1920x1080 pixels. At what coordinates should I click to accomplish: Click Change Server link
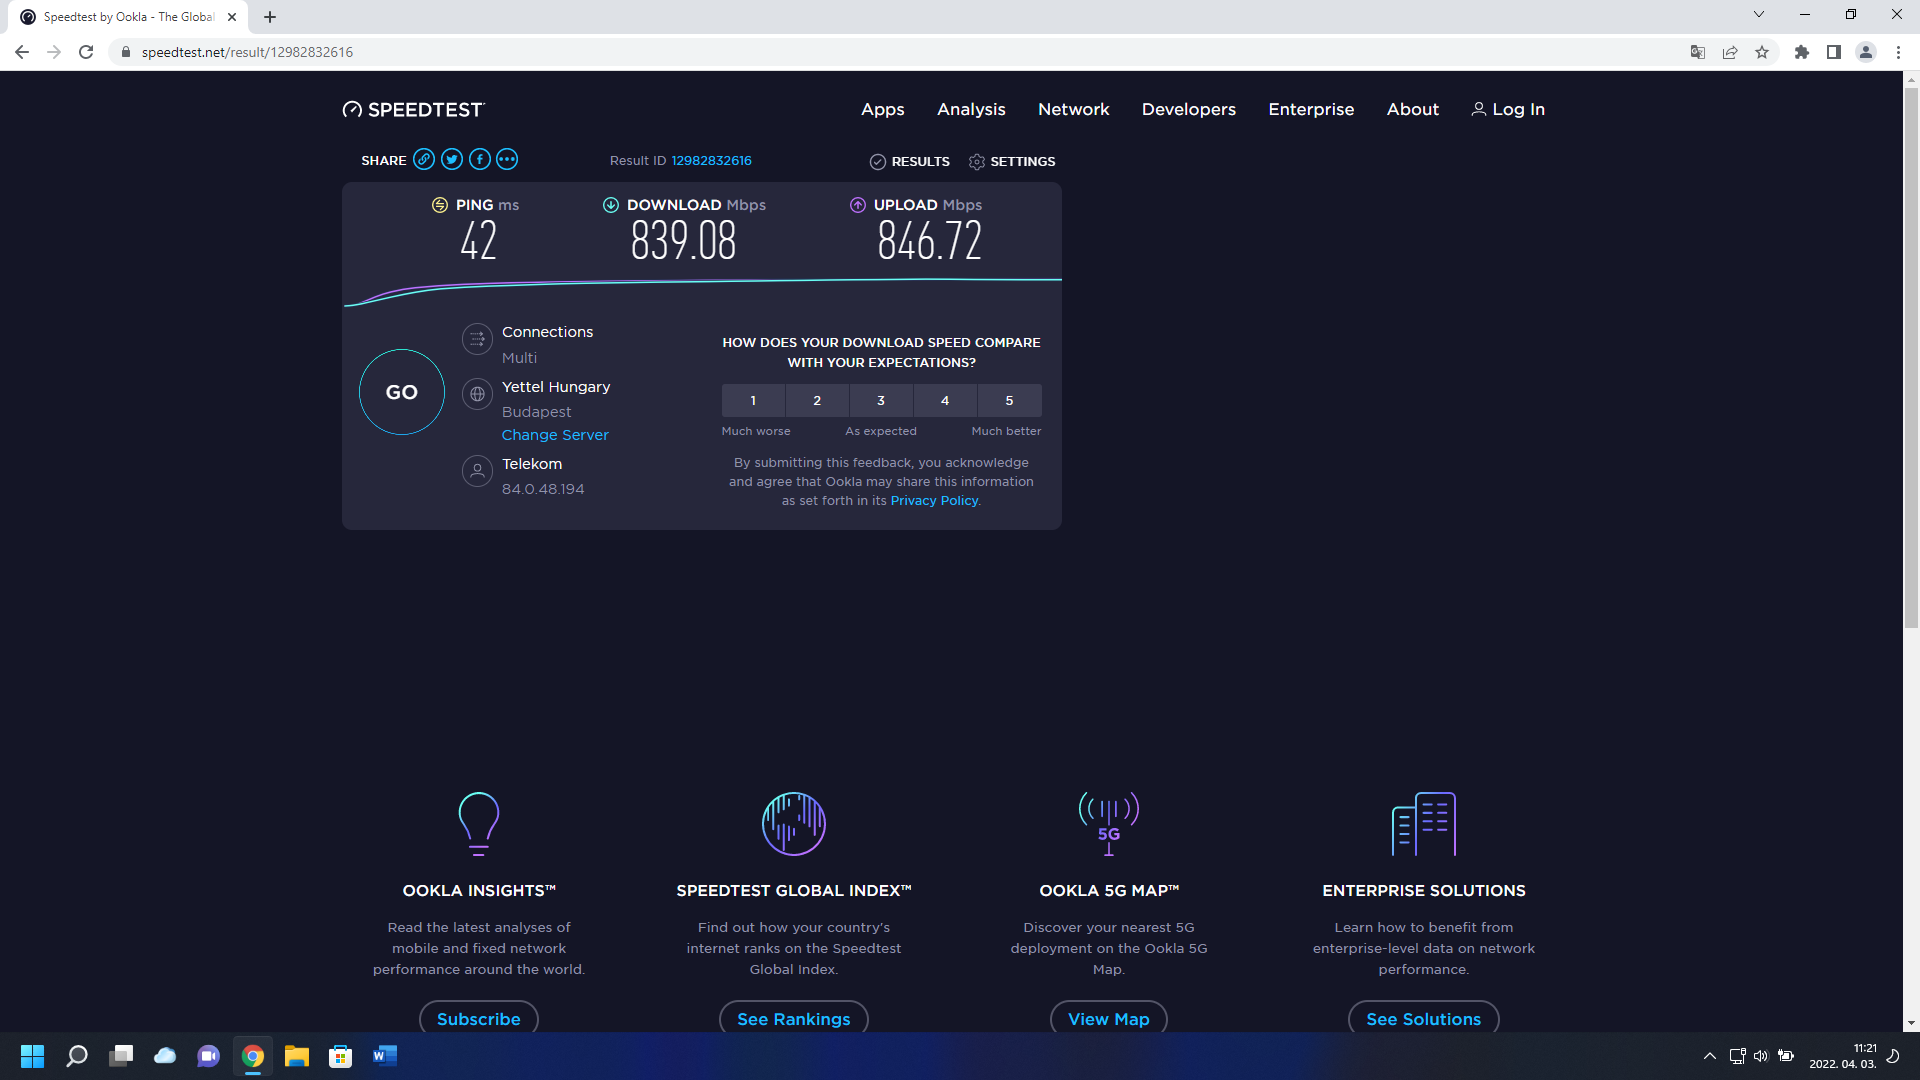[555, 435]
